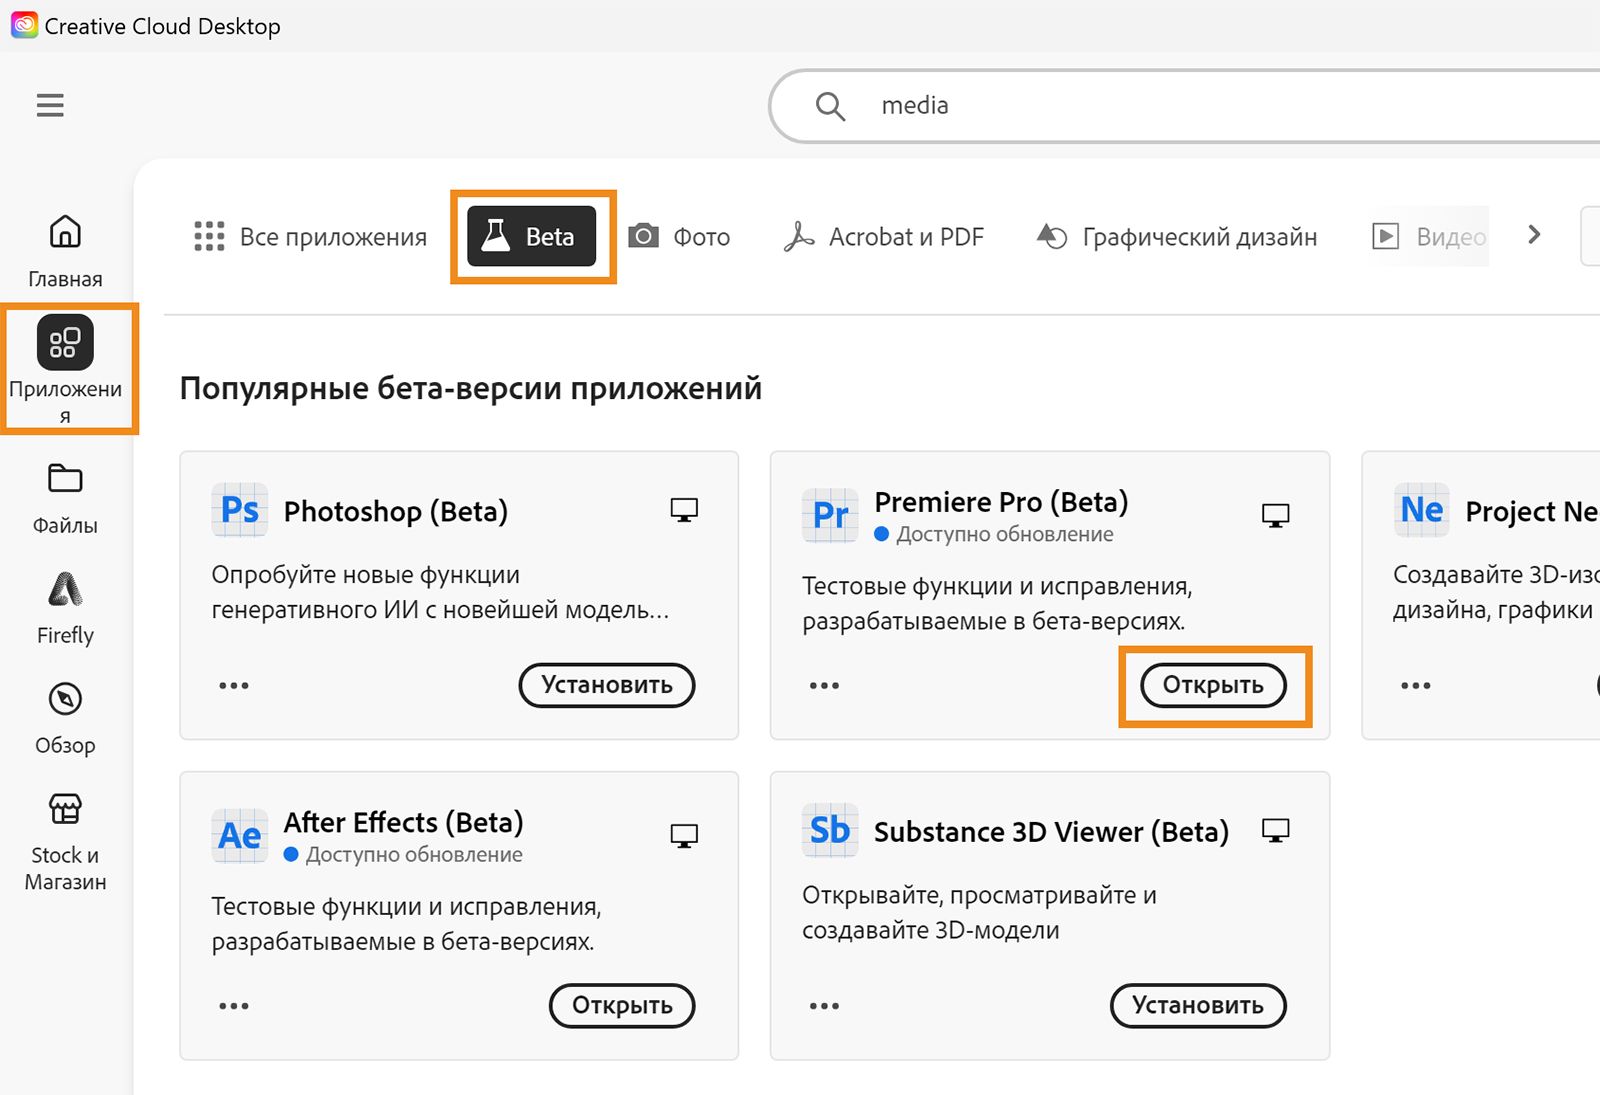Click the Substance 3D Viewer (Beta) title
Image resolution: width=1600 pixels, height=1095 pixels.
click(x=1051, y=832)
